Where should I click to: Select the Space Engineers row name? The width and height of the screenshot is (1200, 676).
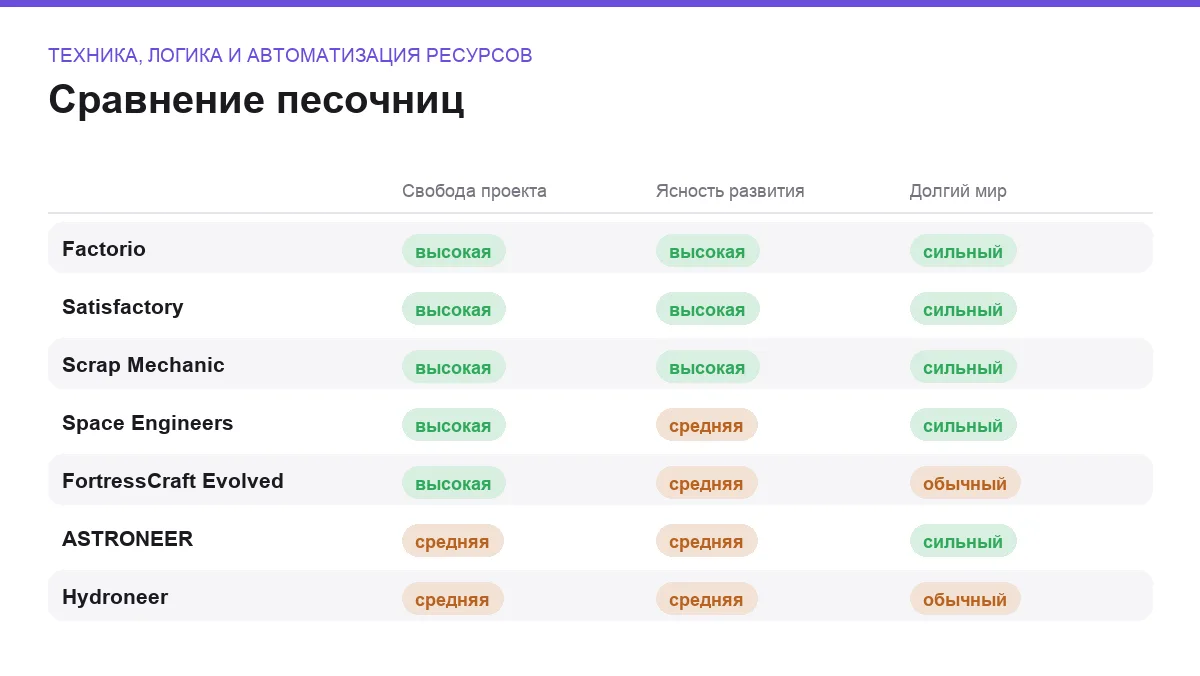pyautogui.click(x=147, y=423)
